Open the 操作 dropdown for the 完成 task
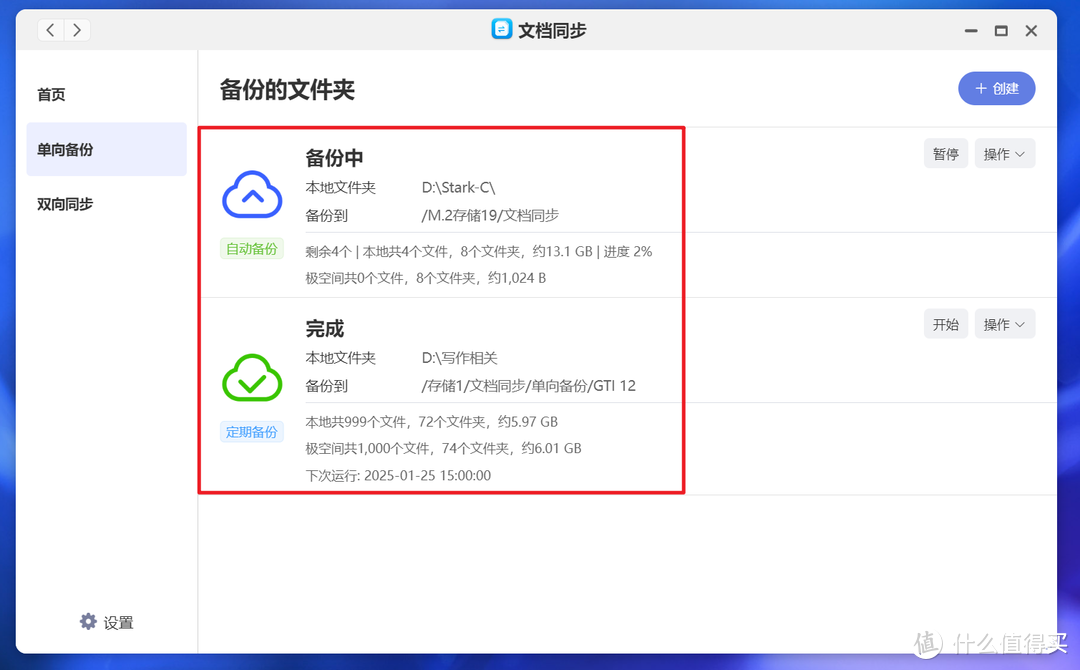 (1004, 323)
